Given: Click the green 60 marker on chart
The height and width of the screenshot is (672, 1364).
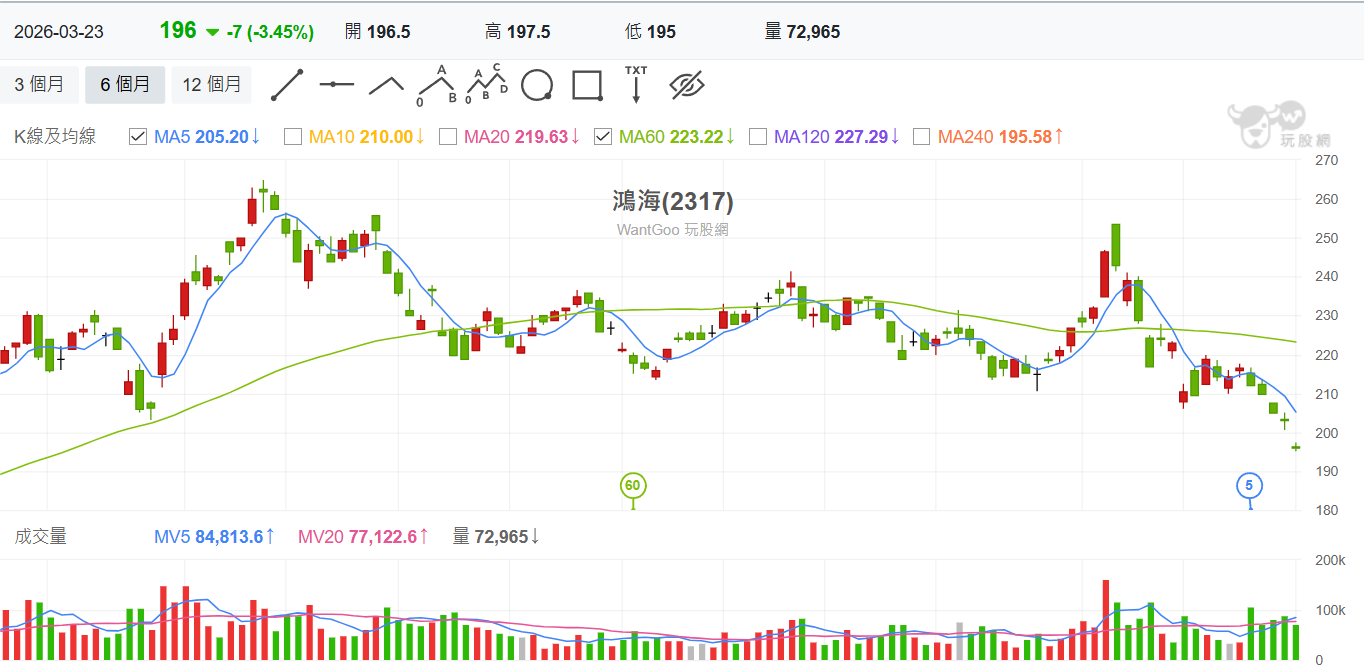Looking at the screenshot, I should tap(632, 486).
